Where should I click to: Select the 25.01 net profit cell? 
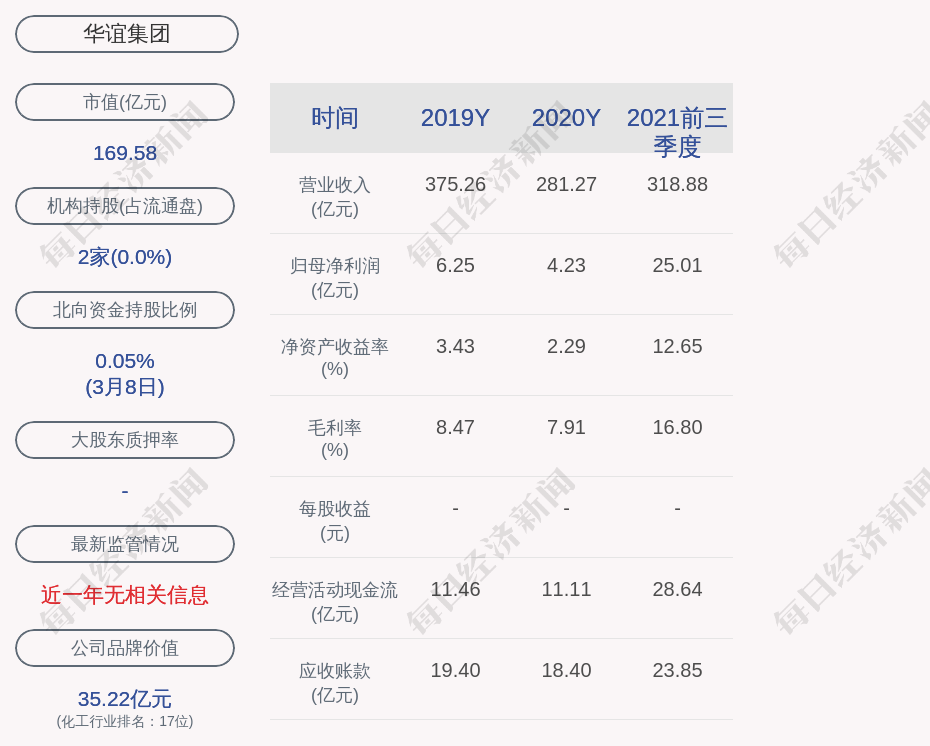(677, 265)
